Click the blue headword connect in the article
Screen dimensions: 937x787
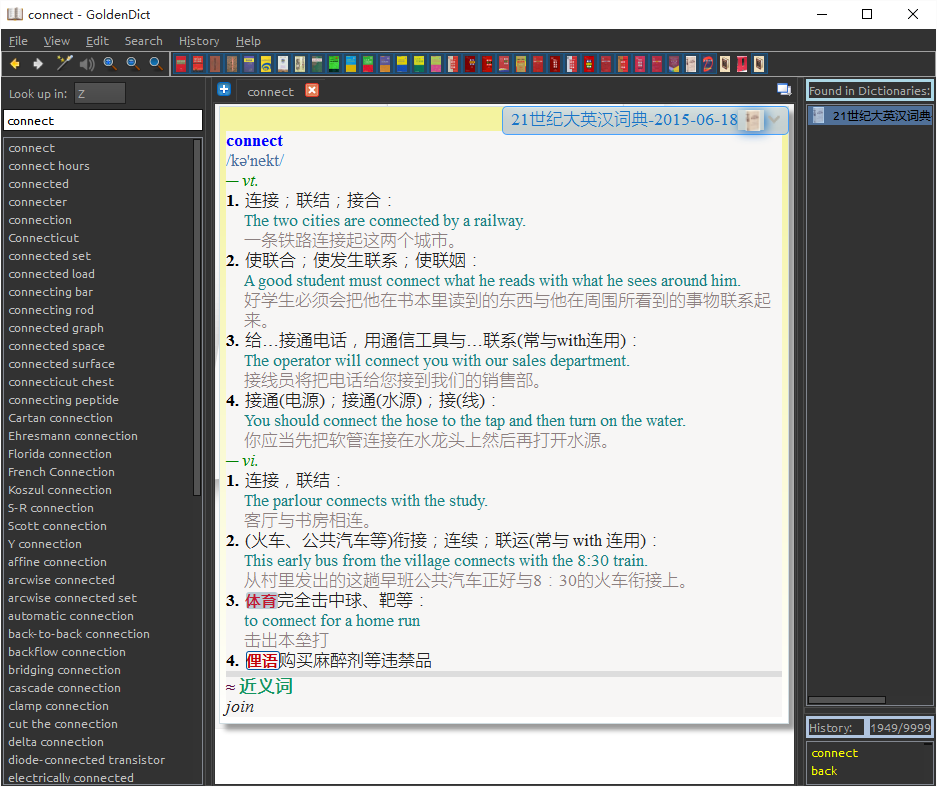[x=255, y=140]
